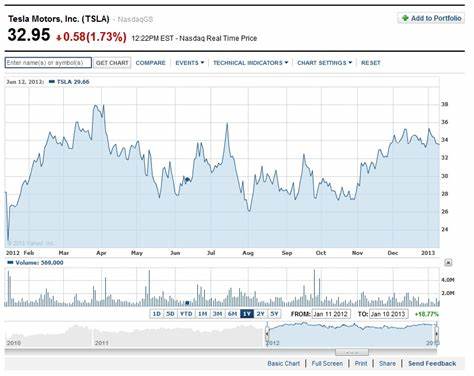
Task: Select the 5D time range
Action: tap(170, 314)
